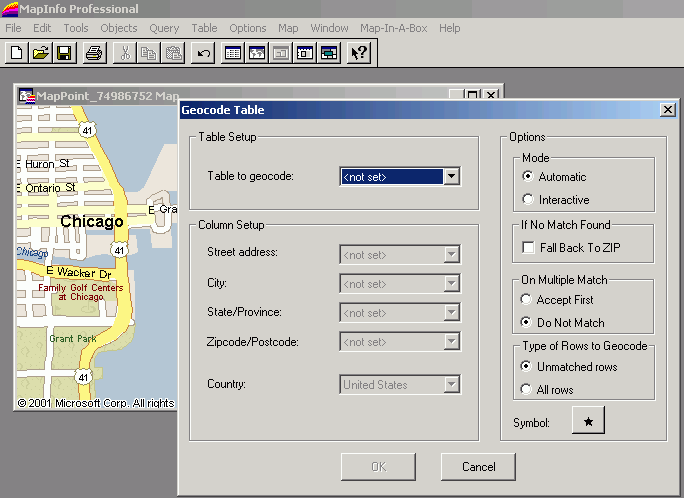Screen dimensions: 684x498
Task: Expand the Country dropdown list
Action: (x=451, y=385)
